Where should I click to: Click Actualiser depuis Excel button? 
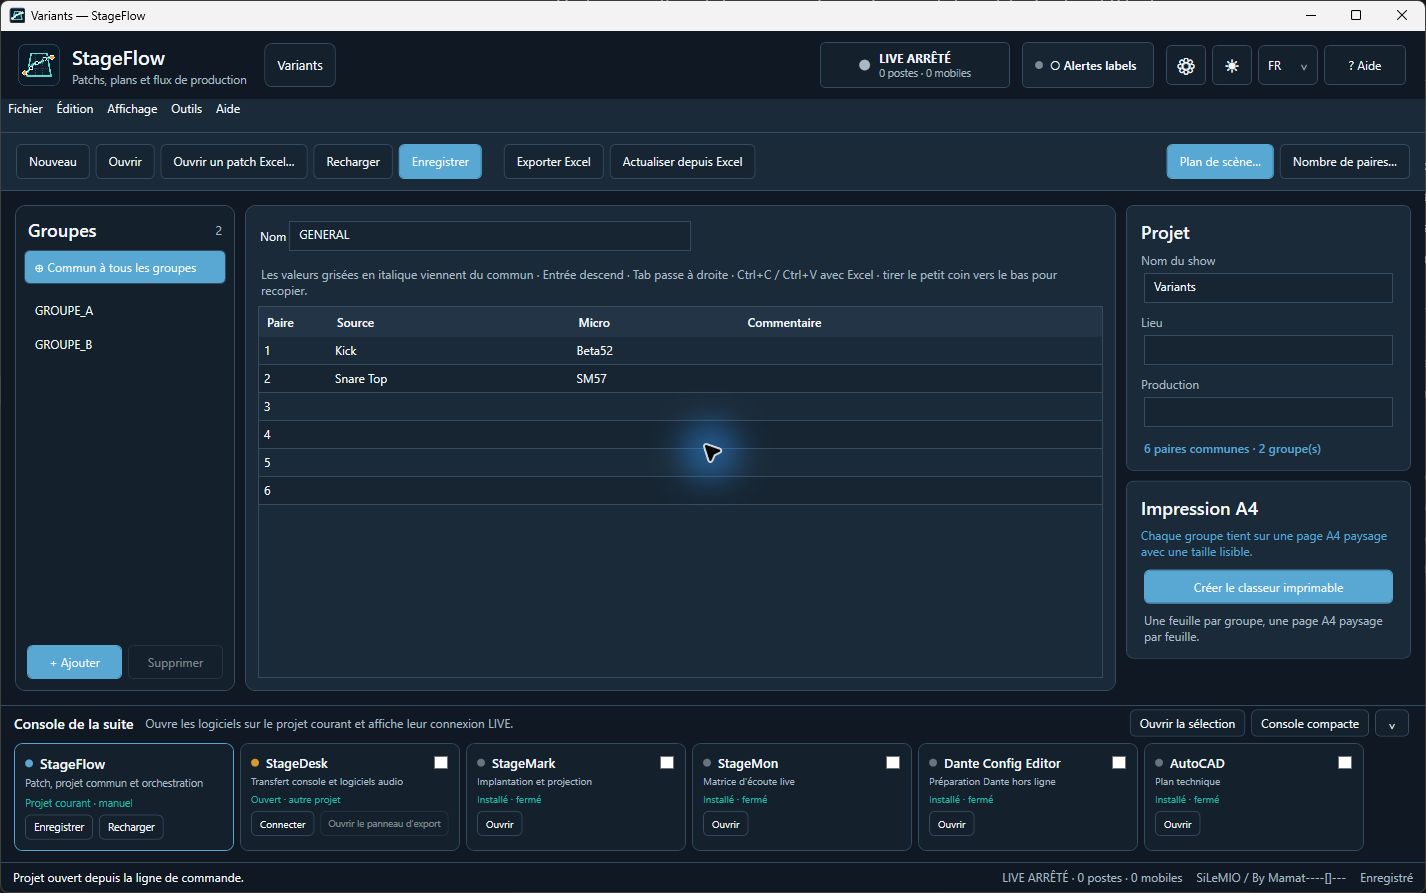[x=683, y=162]
